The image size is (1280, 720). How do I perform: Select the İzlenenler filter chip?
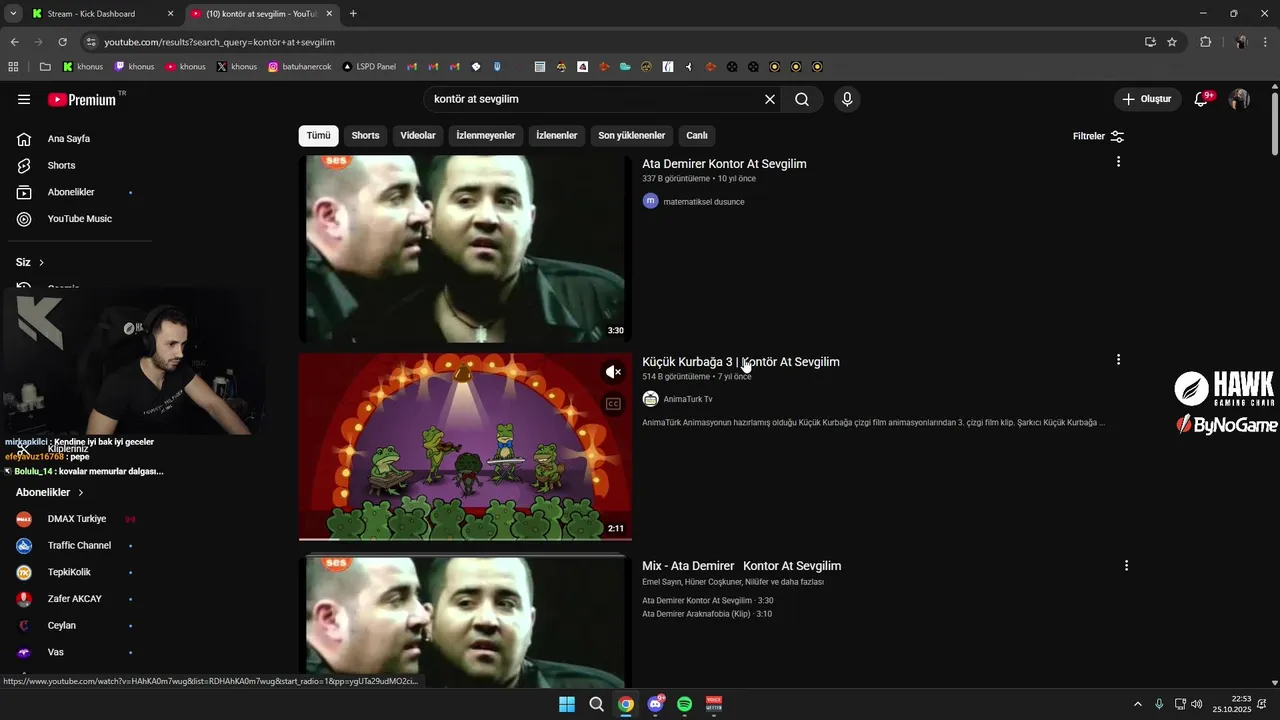click(x=556, y=136)
